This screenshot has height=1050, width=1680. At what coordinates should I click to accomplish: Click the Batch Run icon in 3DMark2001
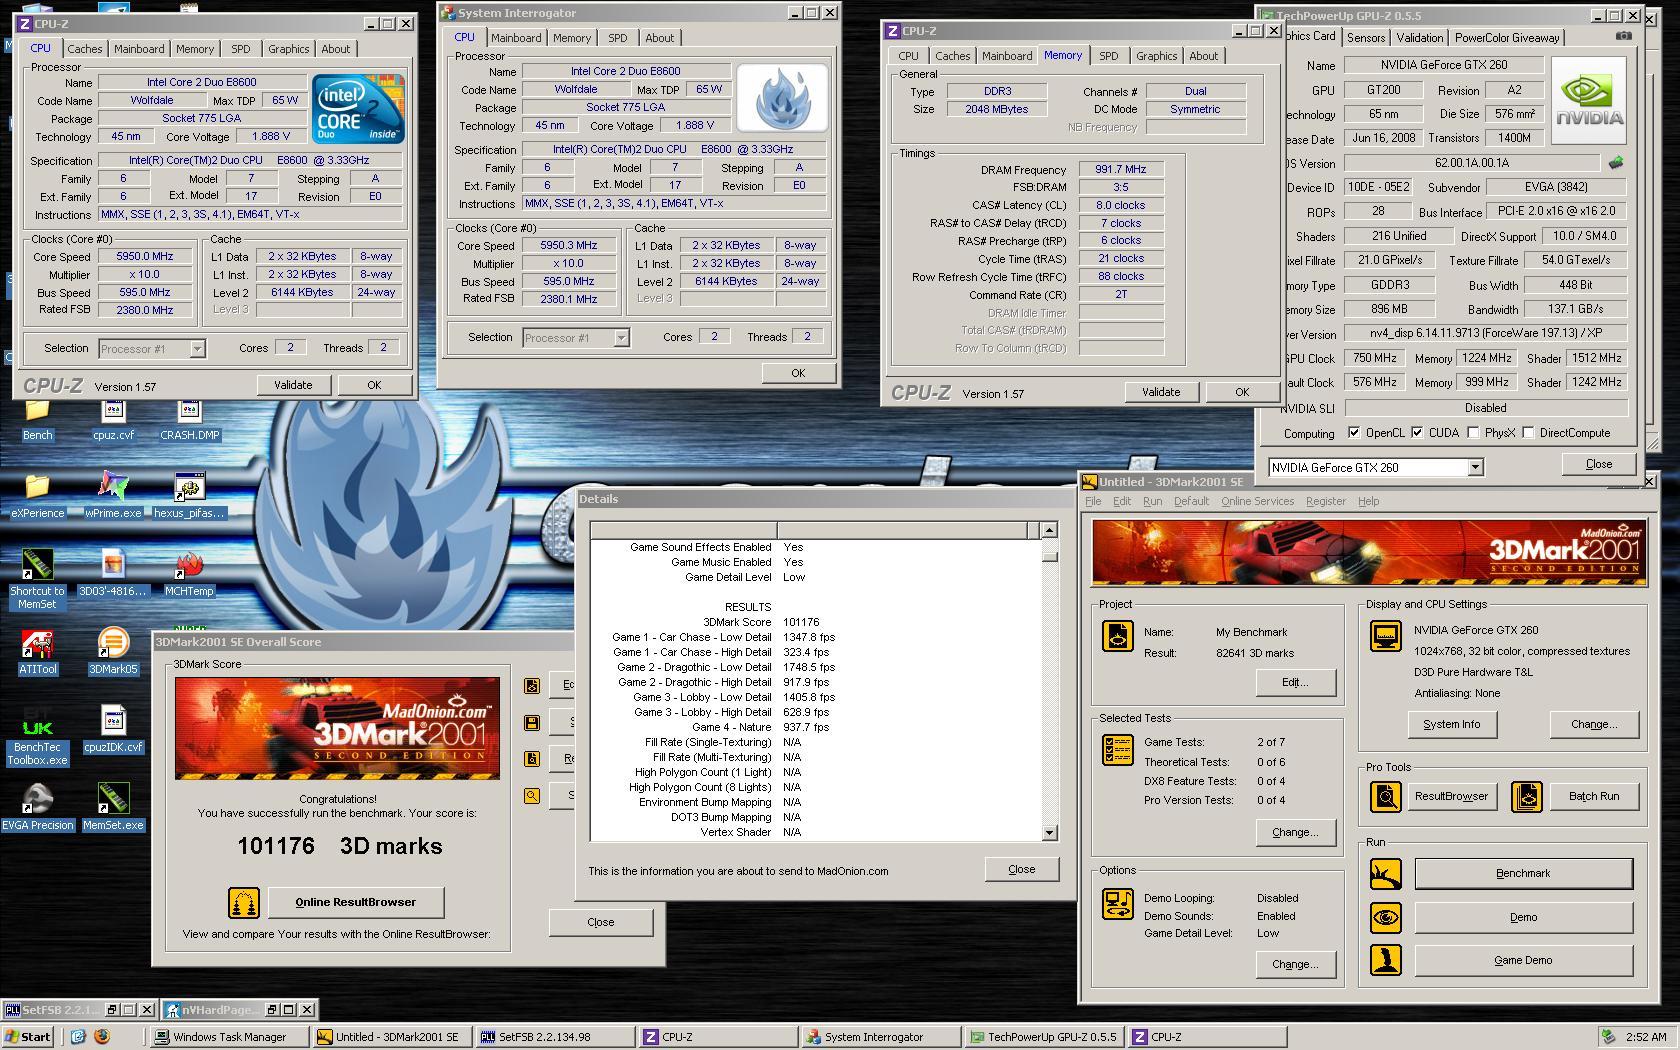pos(1527,796)
